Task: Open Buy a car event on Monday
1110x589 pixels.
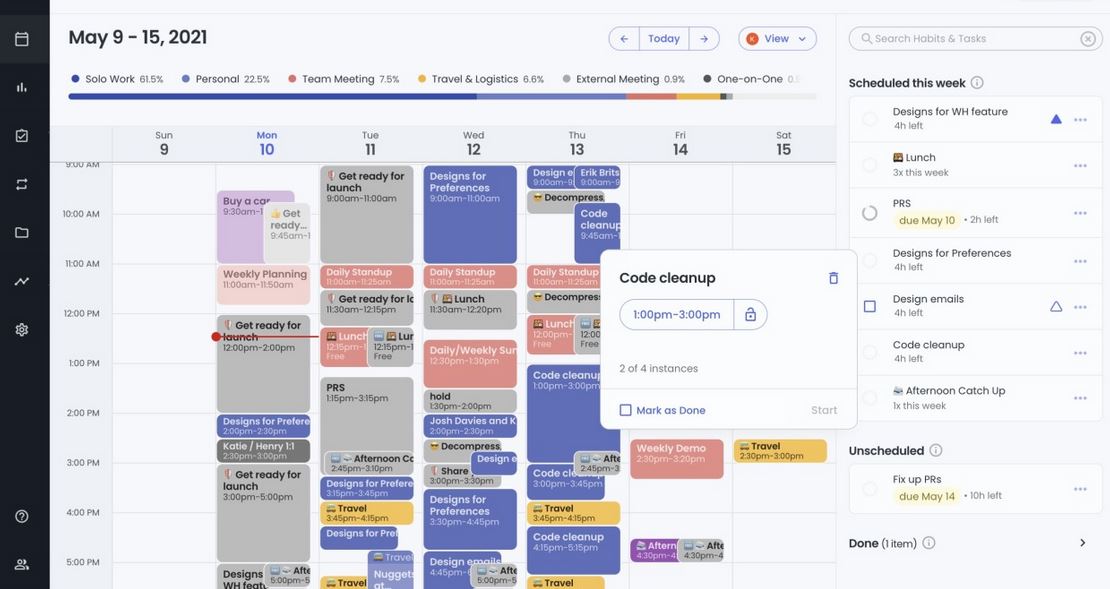Action: click(241, 227)
